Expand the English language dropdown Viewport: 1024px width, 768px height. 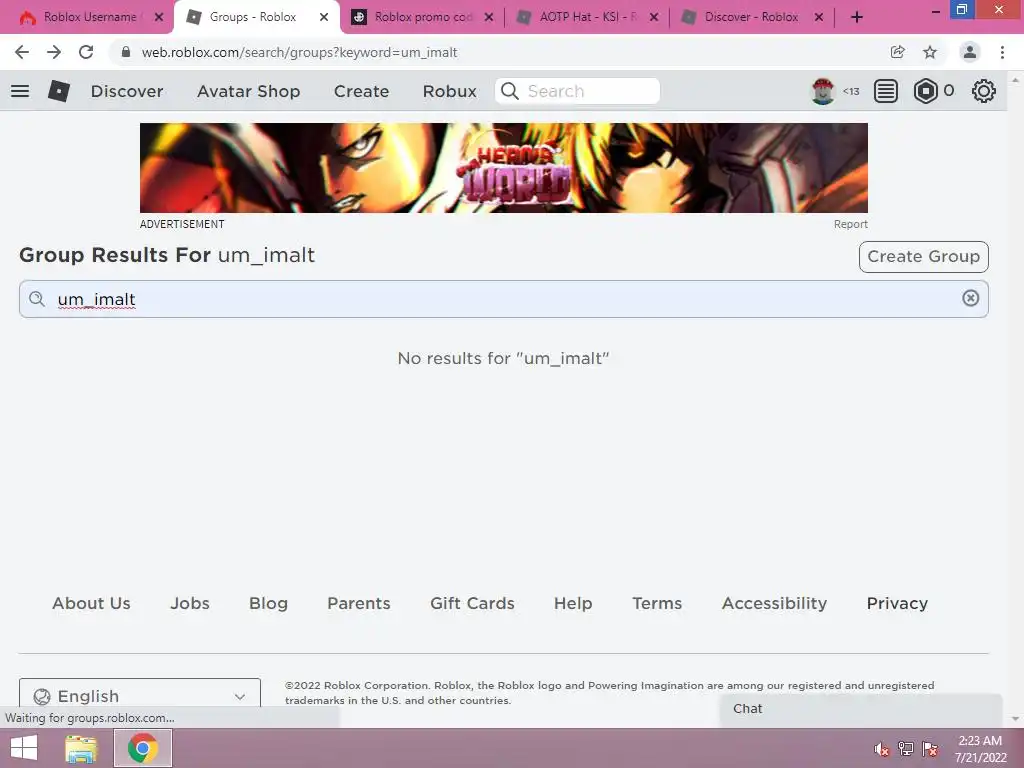coord(140,696)
